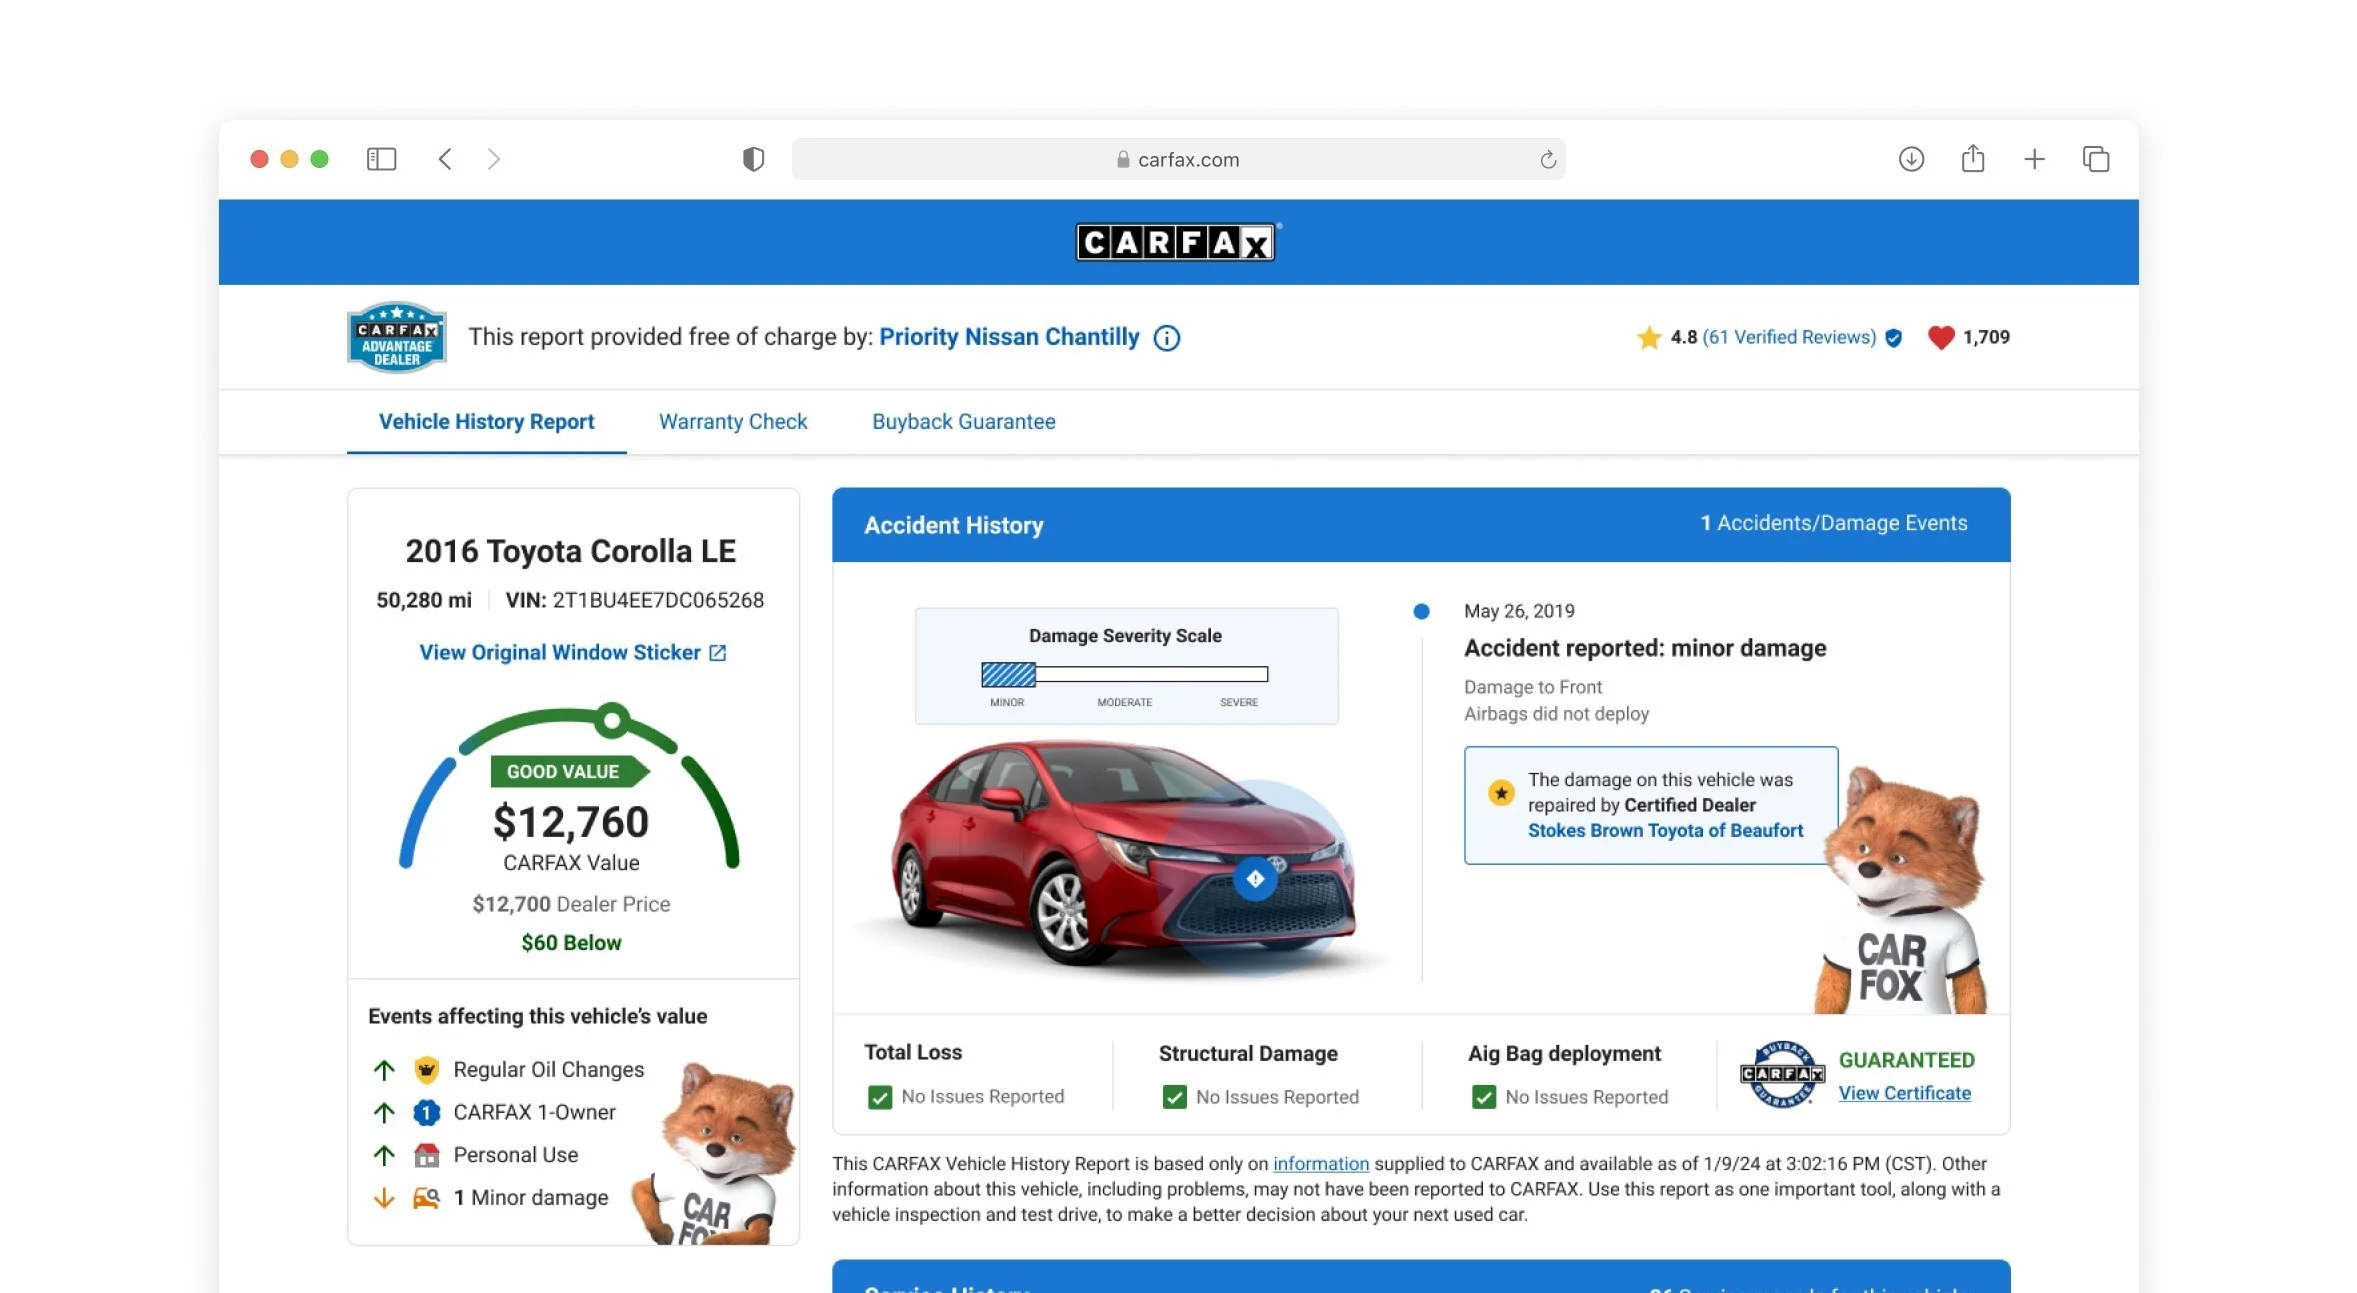2357x1293 pixels.
Task: Click the Safari share icon
Action: (x=1972, y=159)
